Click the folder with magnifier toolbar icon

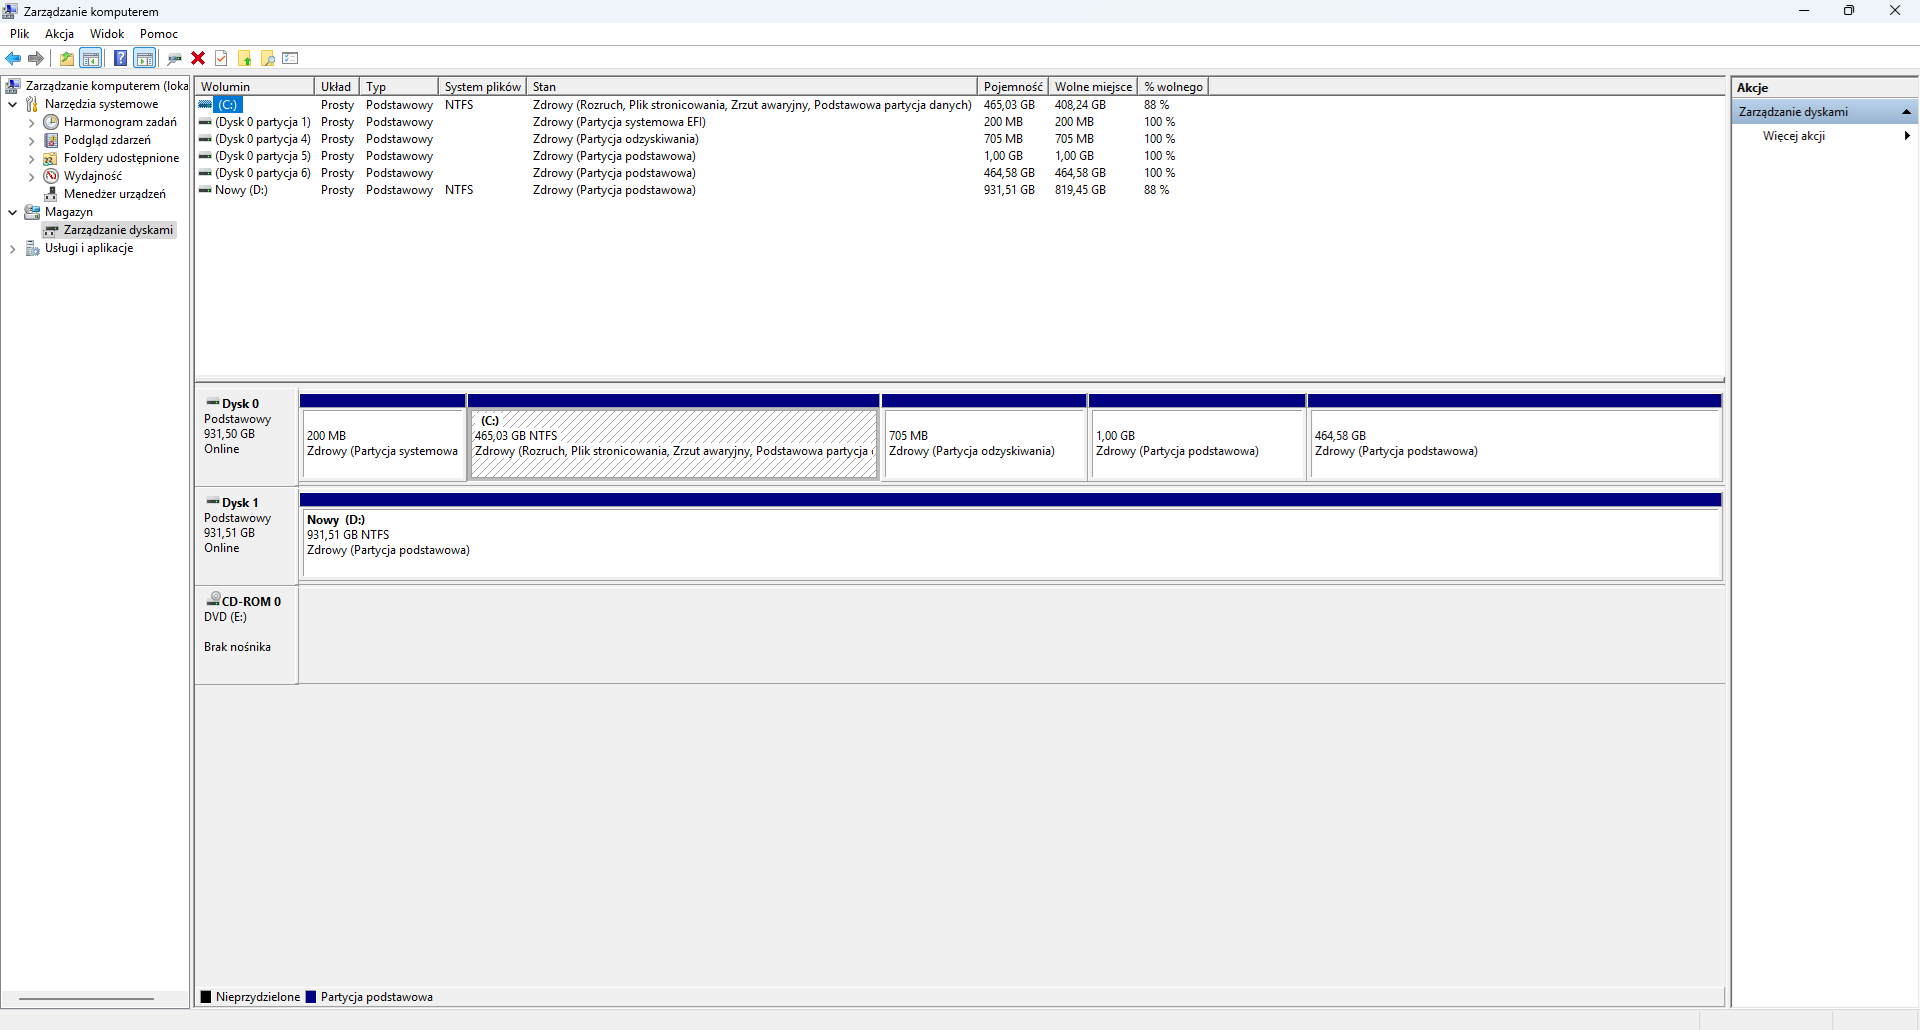click(x=268, y=58)
